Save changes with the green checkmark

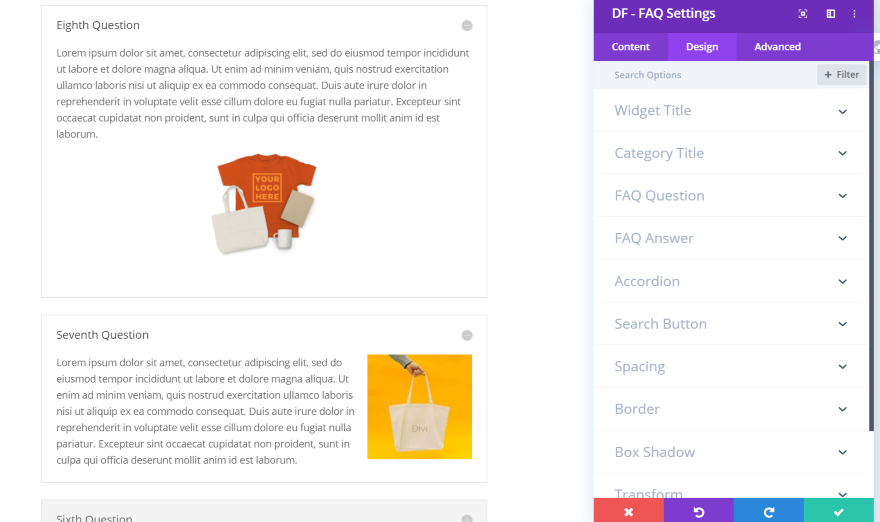tap(838, 511)
